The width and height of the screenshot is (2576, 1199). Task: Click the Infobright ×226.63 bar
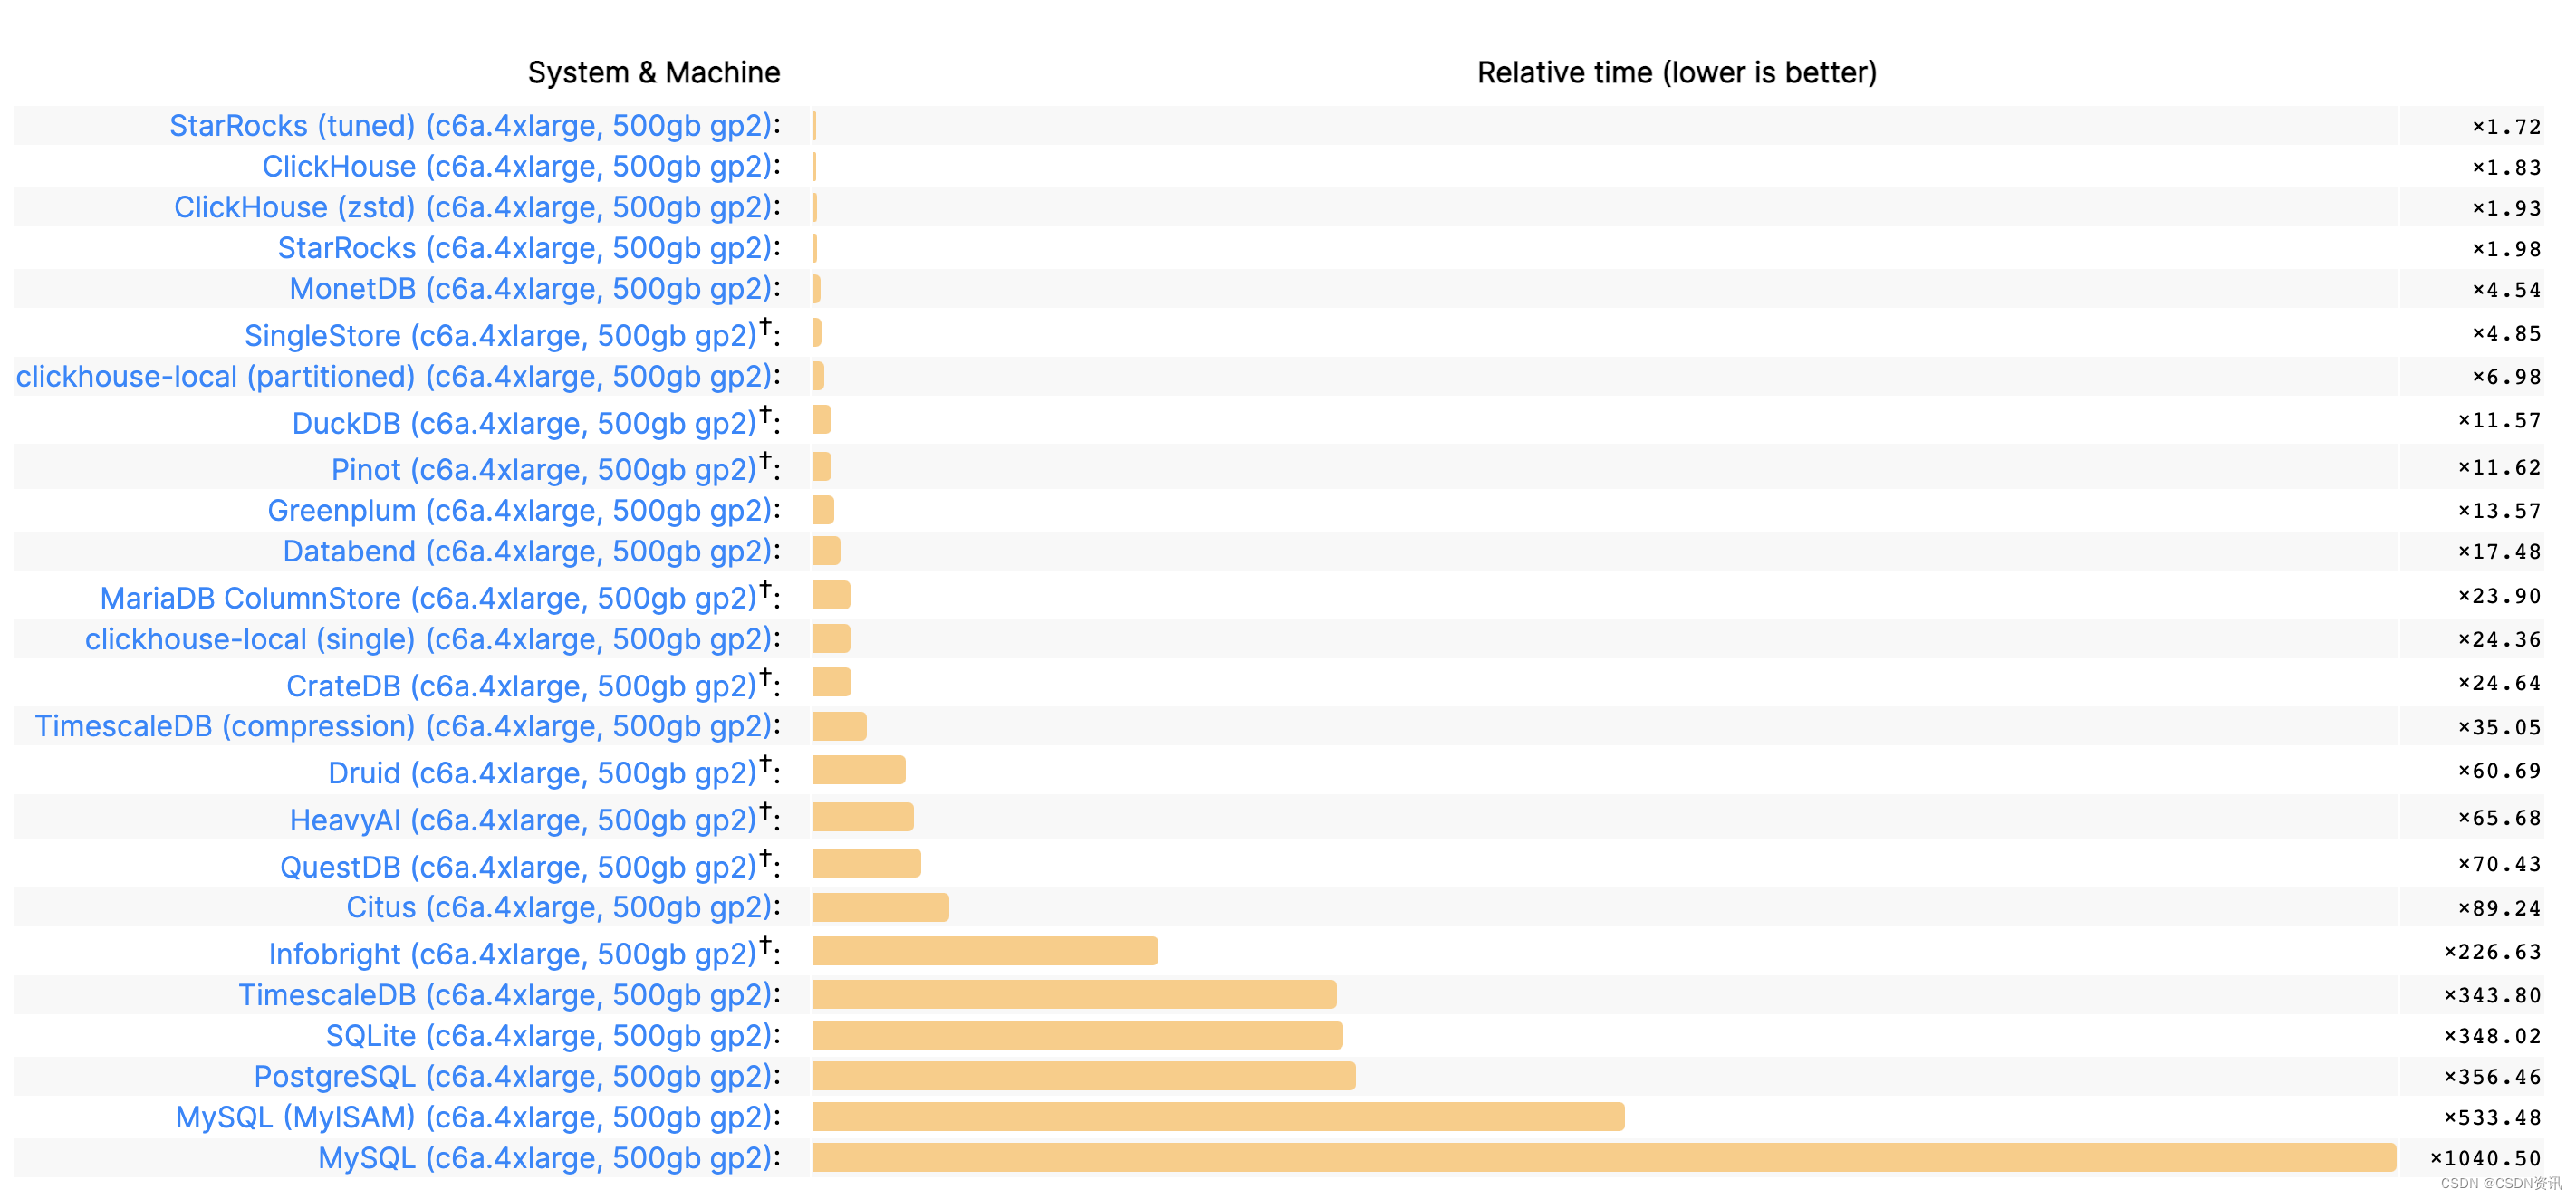[x=985, y=952]
